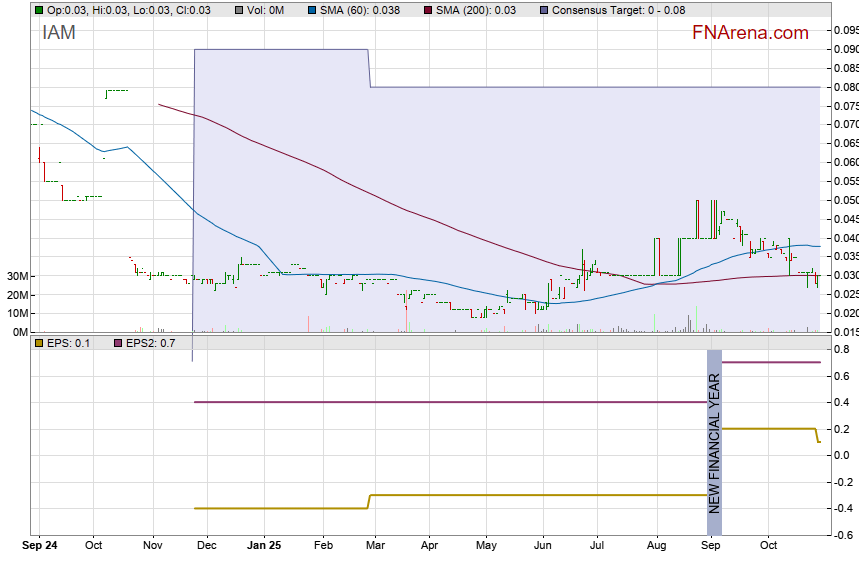
Task: Select the 0.090 price axis label
Action: click(x=845, y=49)
